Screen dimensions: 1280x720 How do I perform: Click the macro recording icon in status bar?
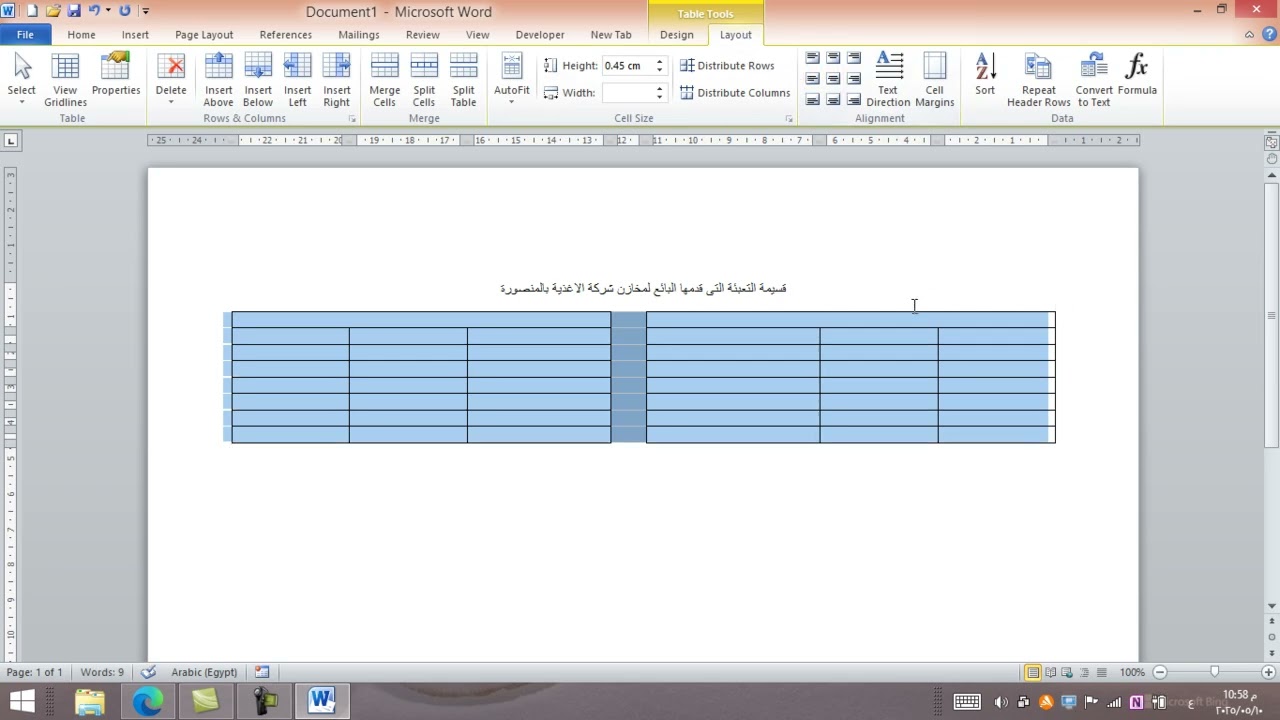(x=262, y=672)
